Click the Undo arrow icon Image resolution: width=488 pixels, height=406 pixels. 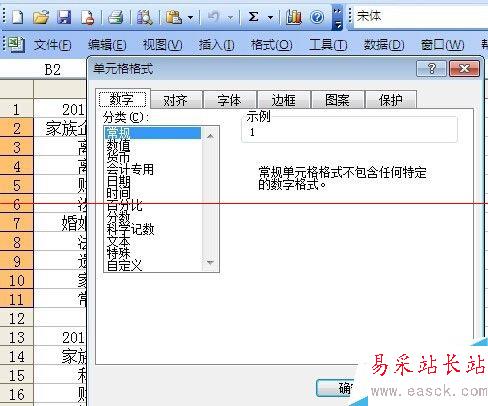coord(213,17)
